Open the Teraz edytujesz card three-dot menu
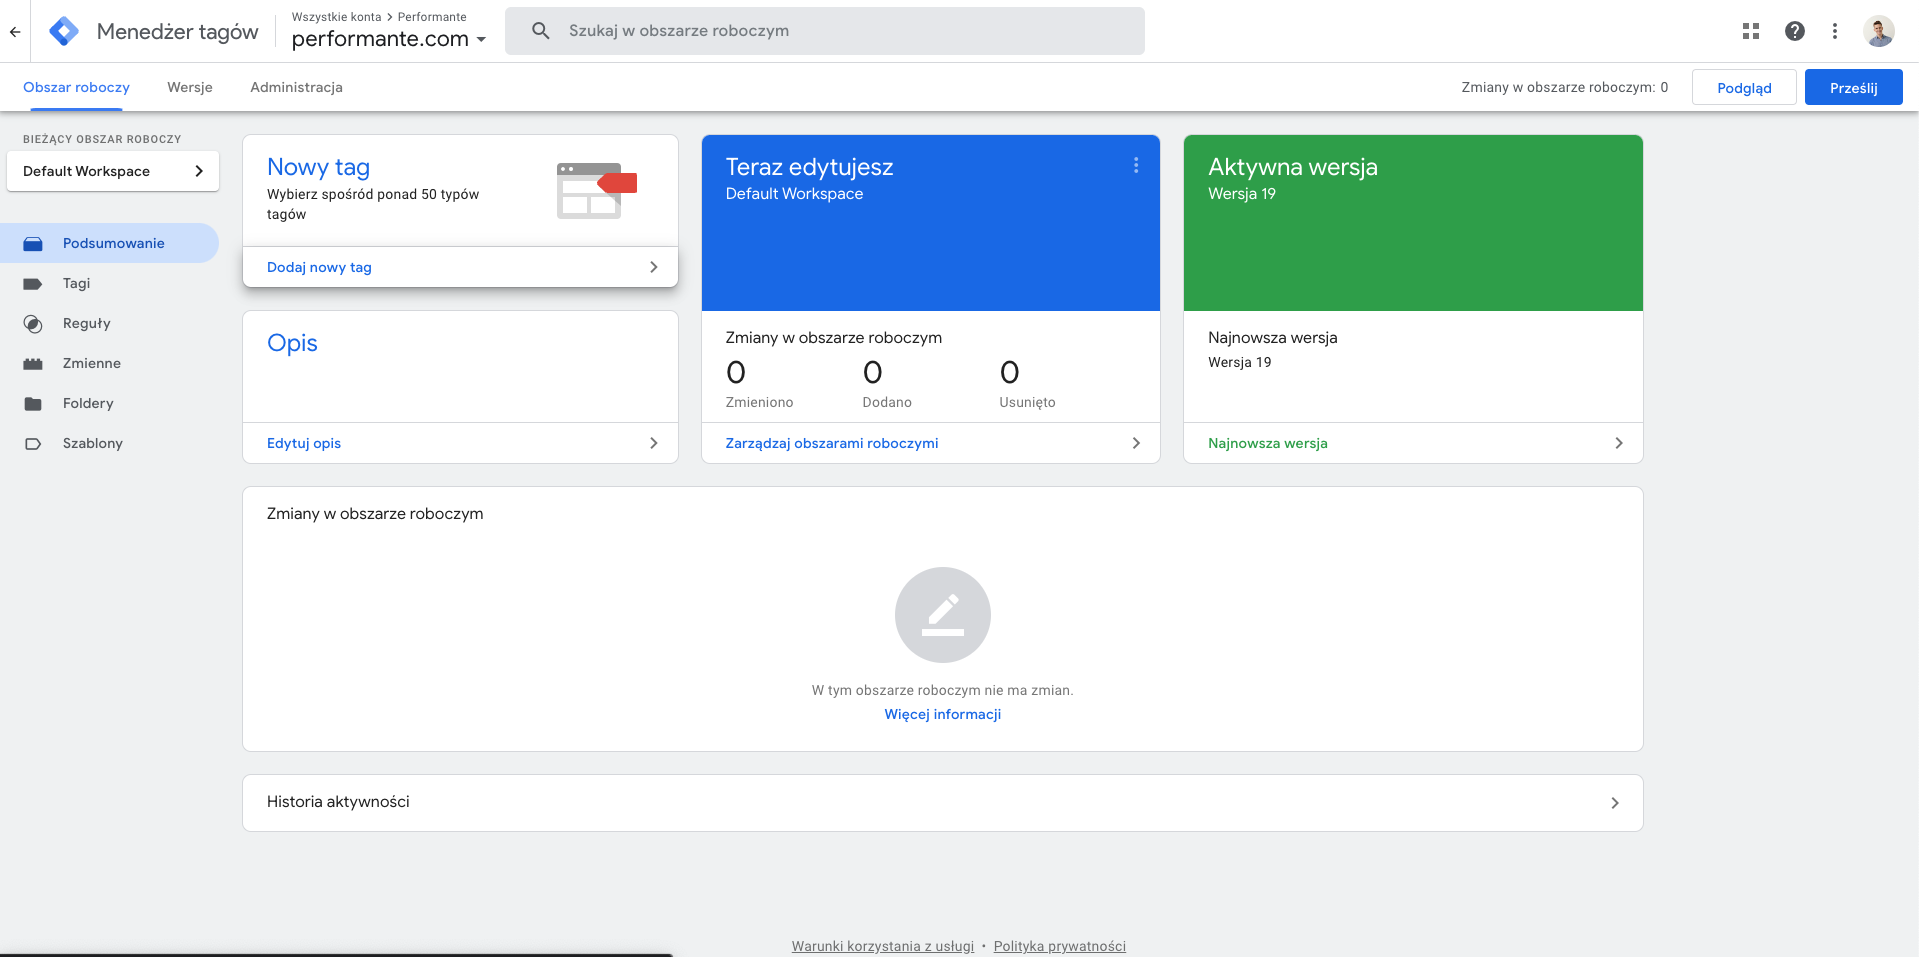 1136,165
